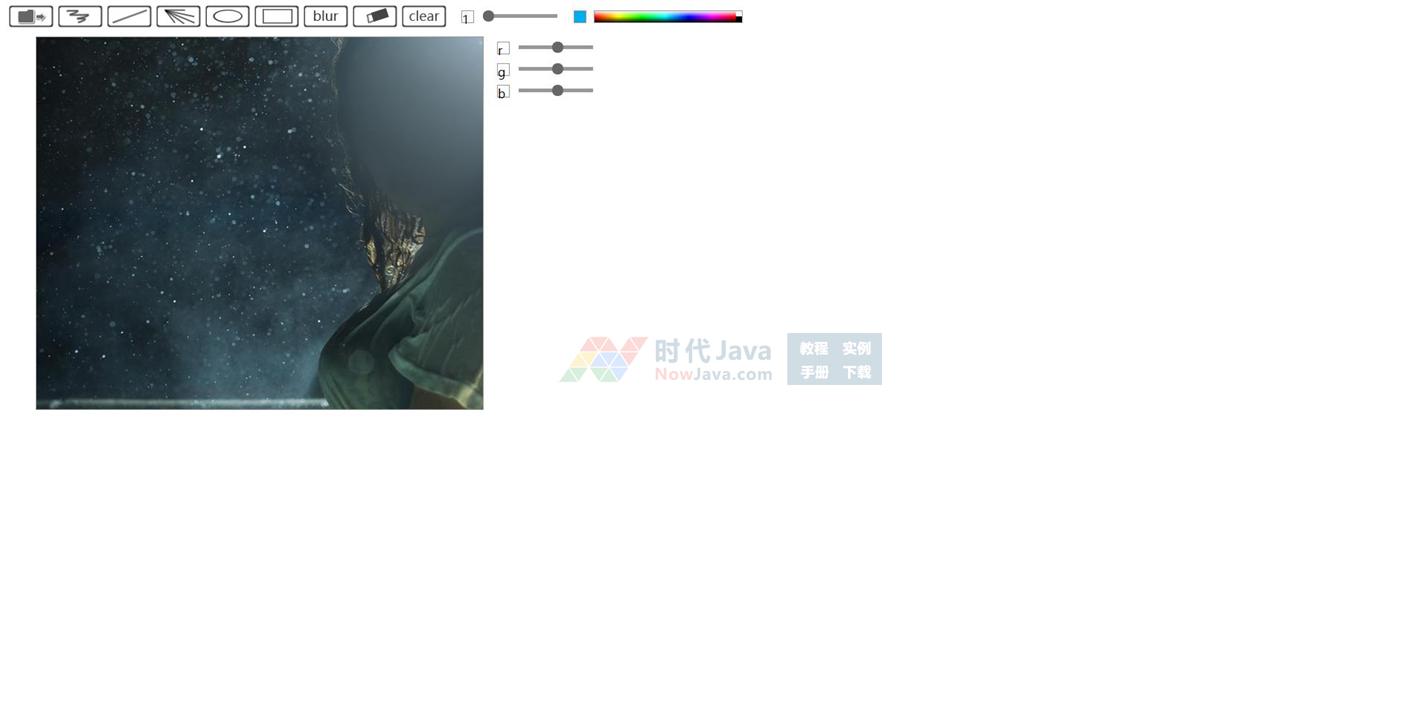
Task: Select the ellipse shape tool
Action: (x=227, y=16)
